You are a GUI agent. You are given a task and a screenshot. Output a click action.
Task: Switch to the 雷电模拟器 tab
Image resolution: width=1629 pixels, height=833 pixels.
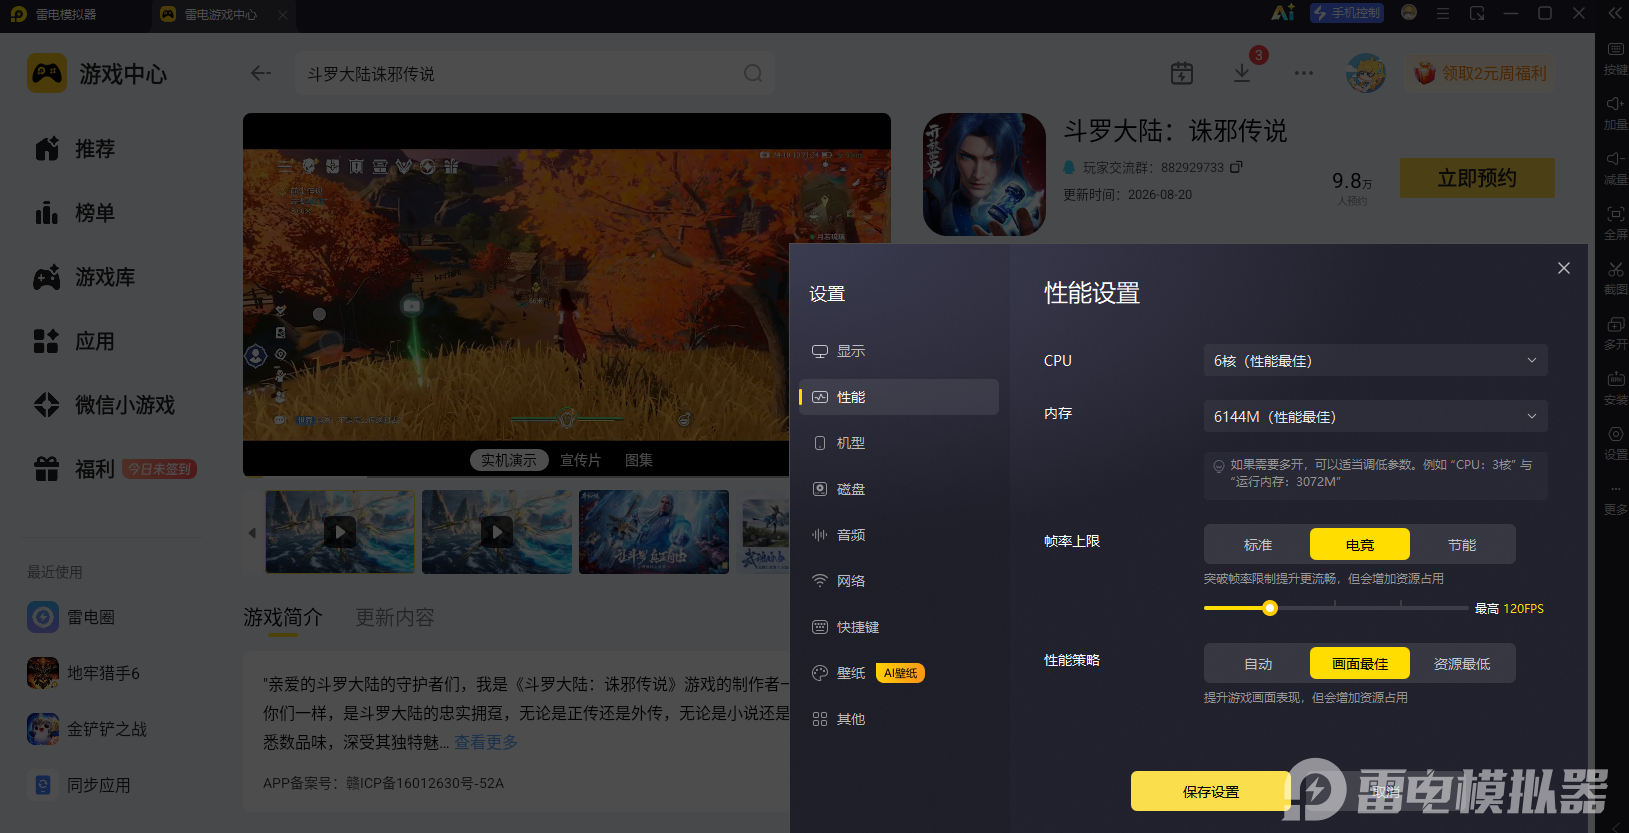(66, 14)
